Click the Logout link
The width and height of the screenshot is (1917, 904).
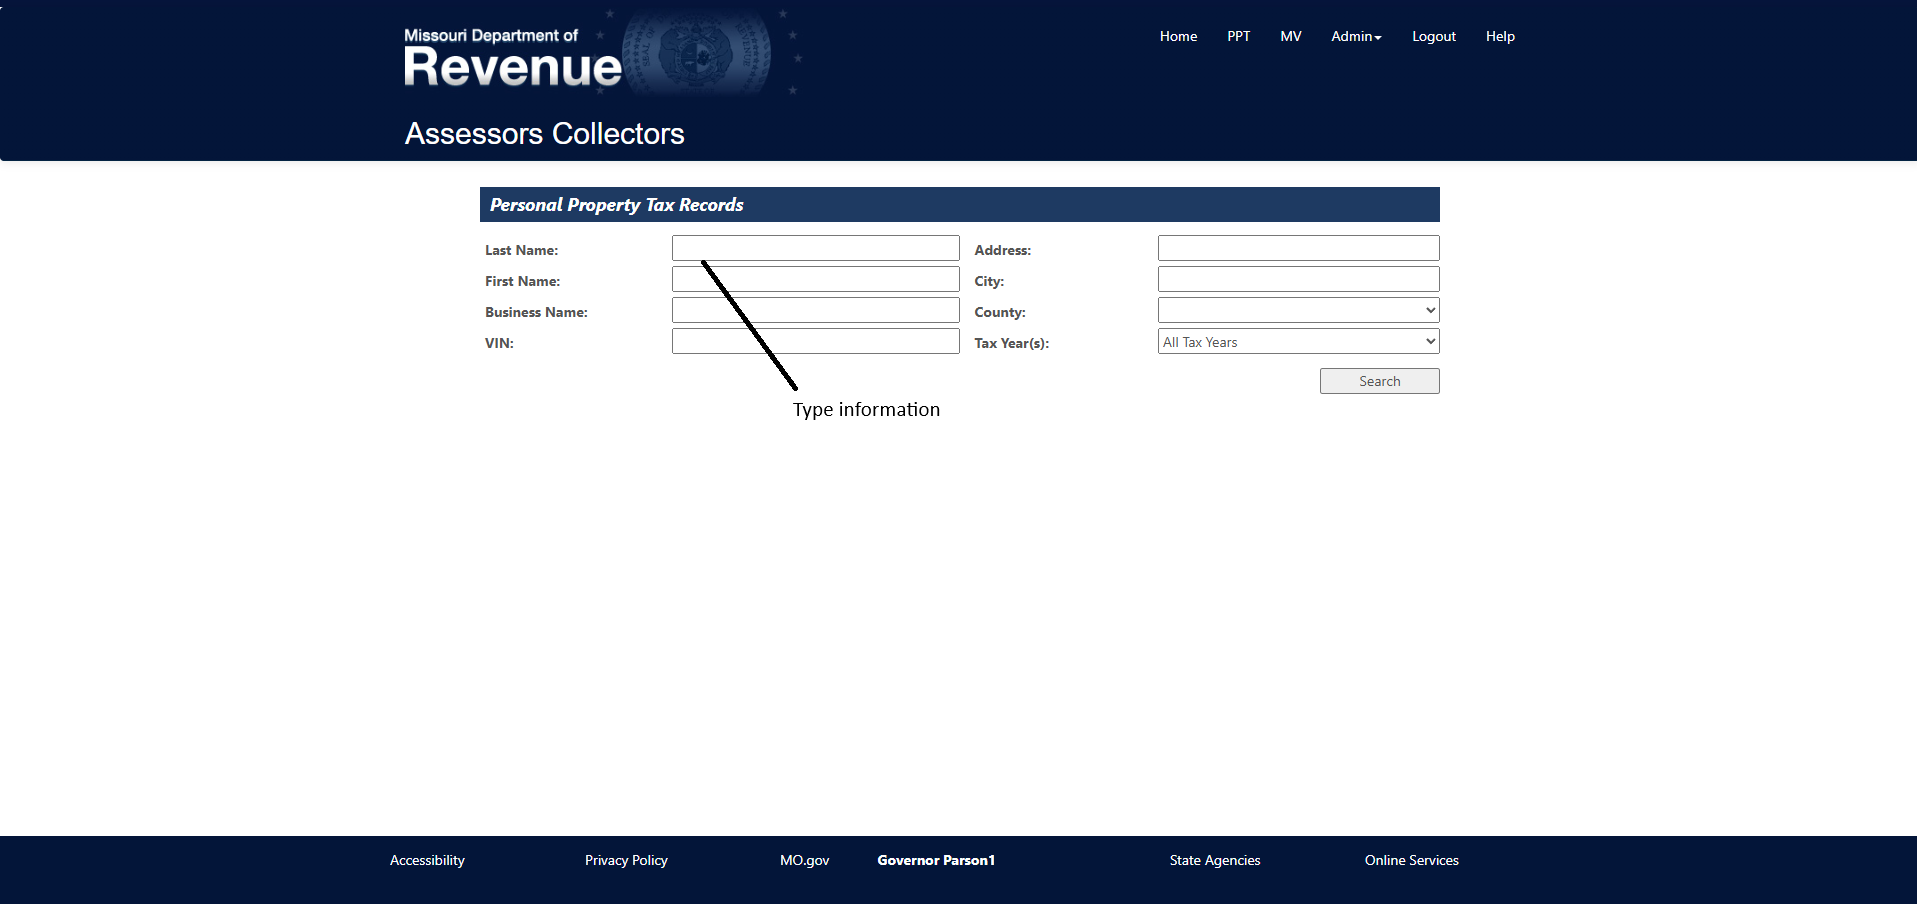1433,36
